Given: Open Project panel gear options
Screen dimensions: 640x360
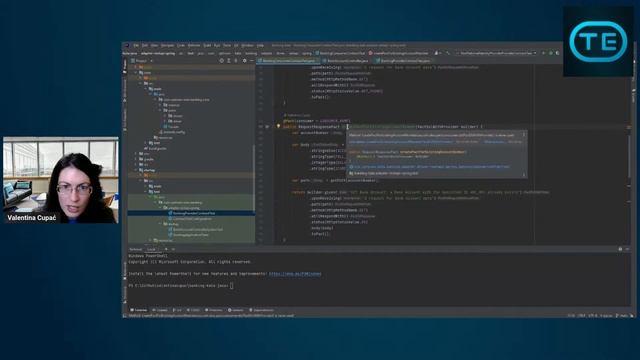Looking at the screenshot, I should 244,61.
